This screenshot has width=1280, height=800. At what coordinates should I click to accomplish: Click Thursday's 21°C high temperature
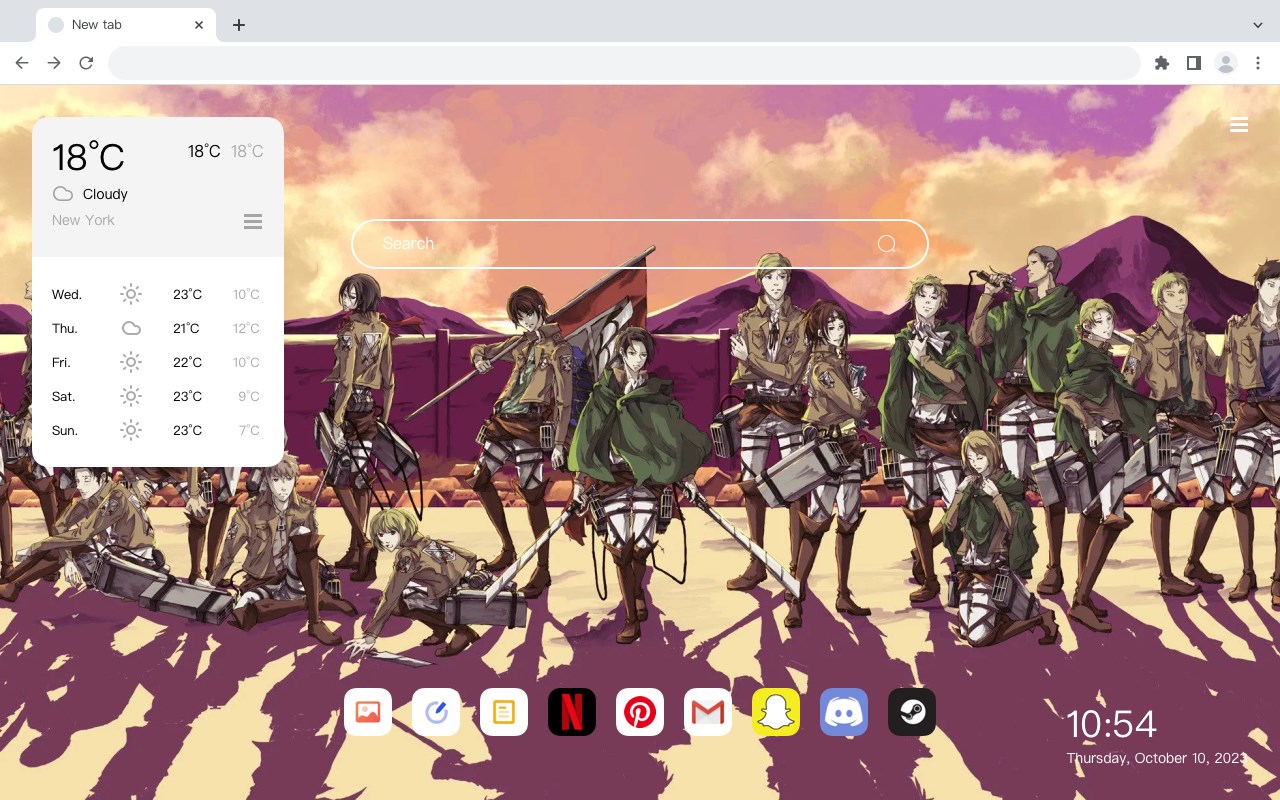(x=186, y=328)
